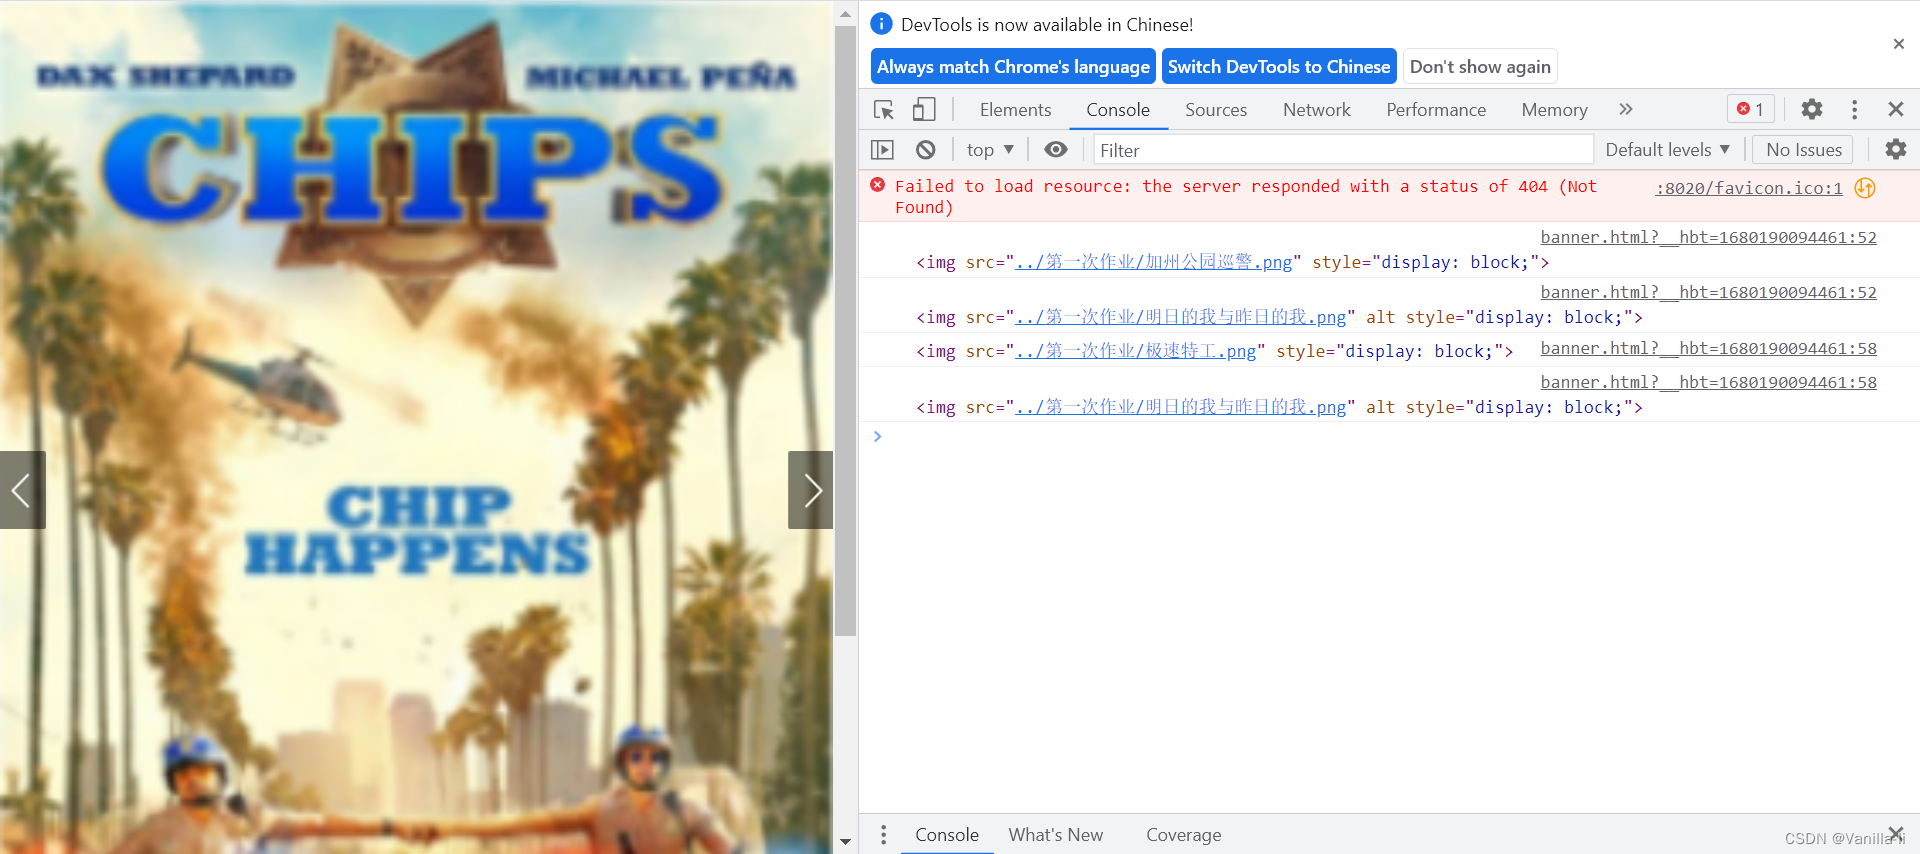Screen dimensions: 1920x854
Task: Click the page scrollbar down arrow
Action: (x=846, y=842)
